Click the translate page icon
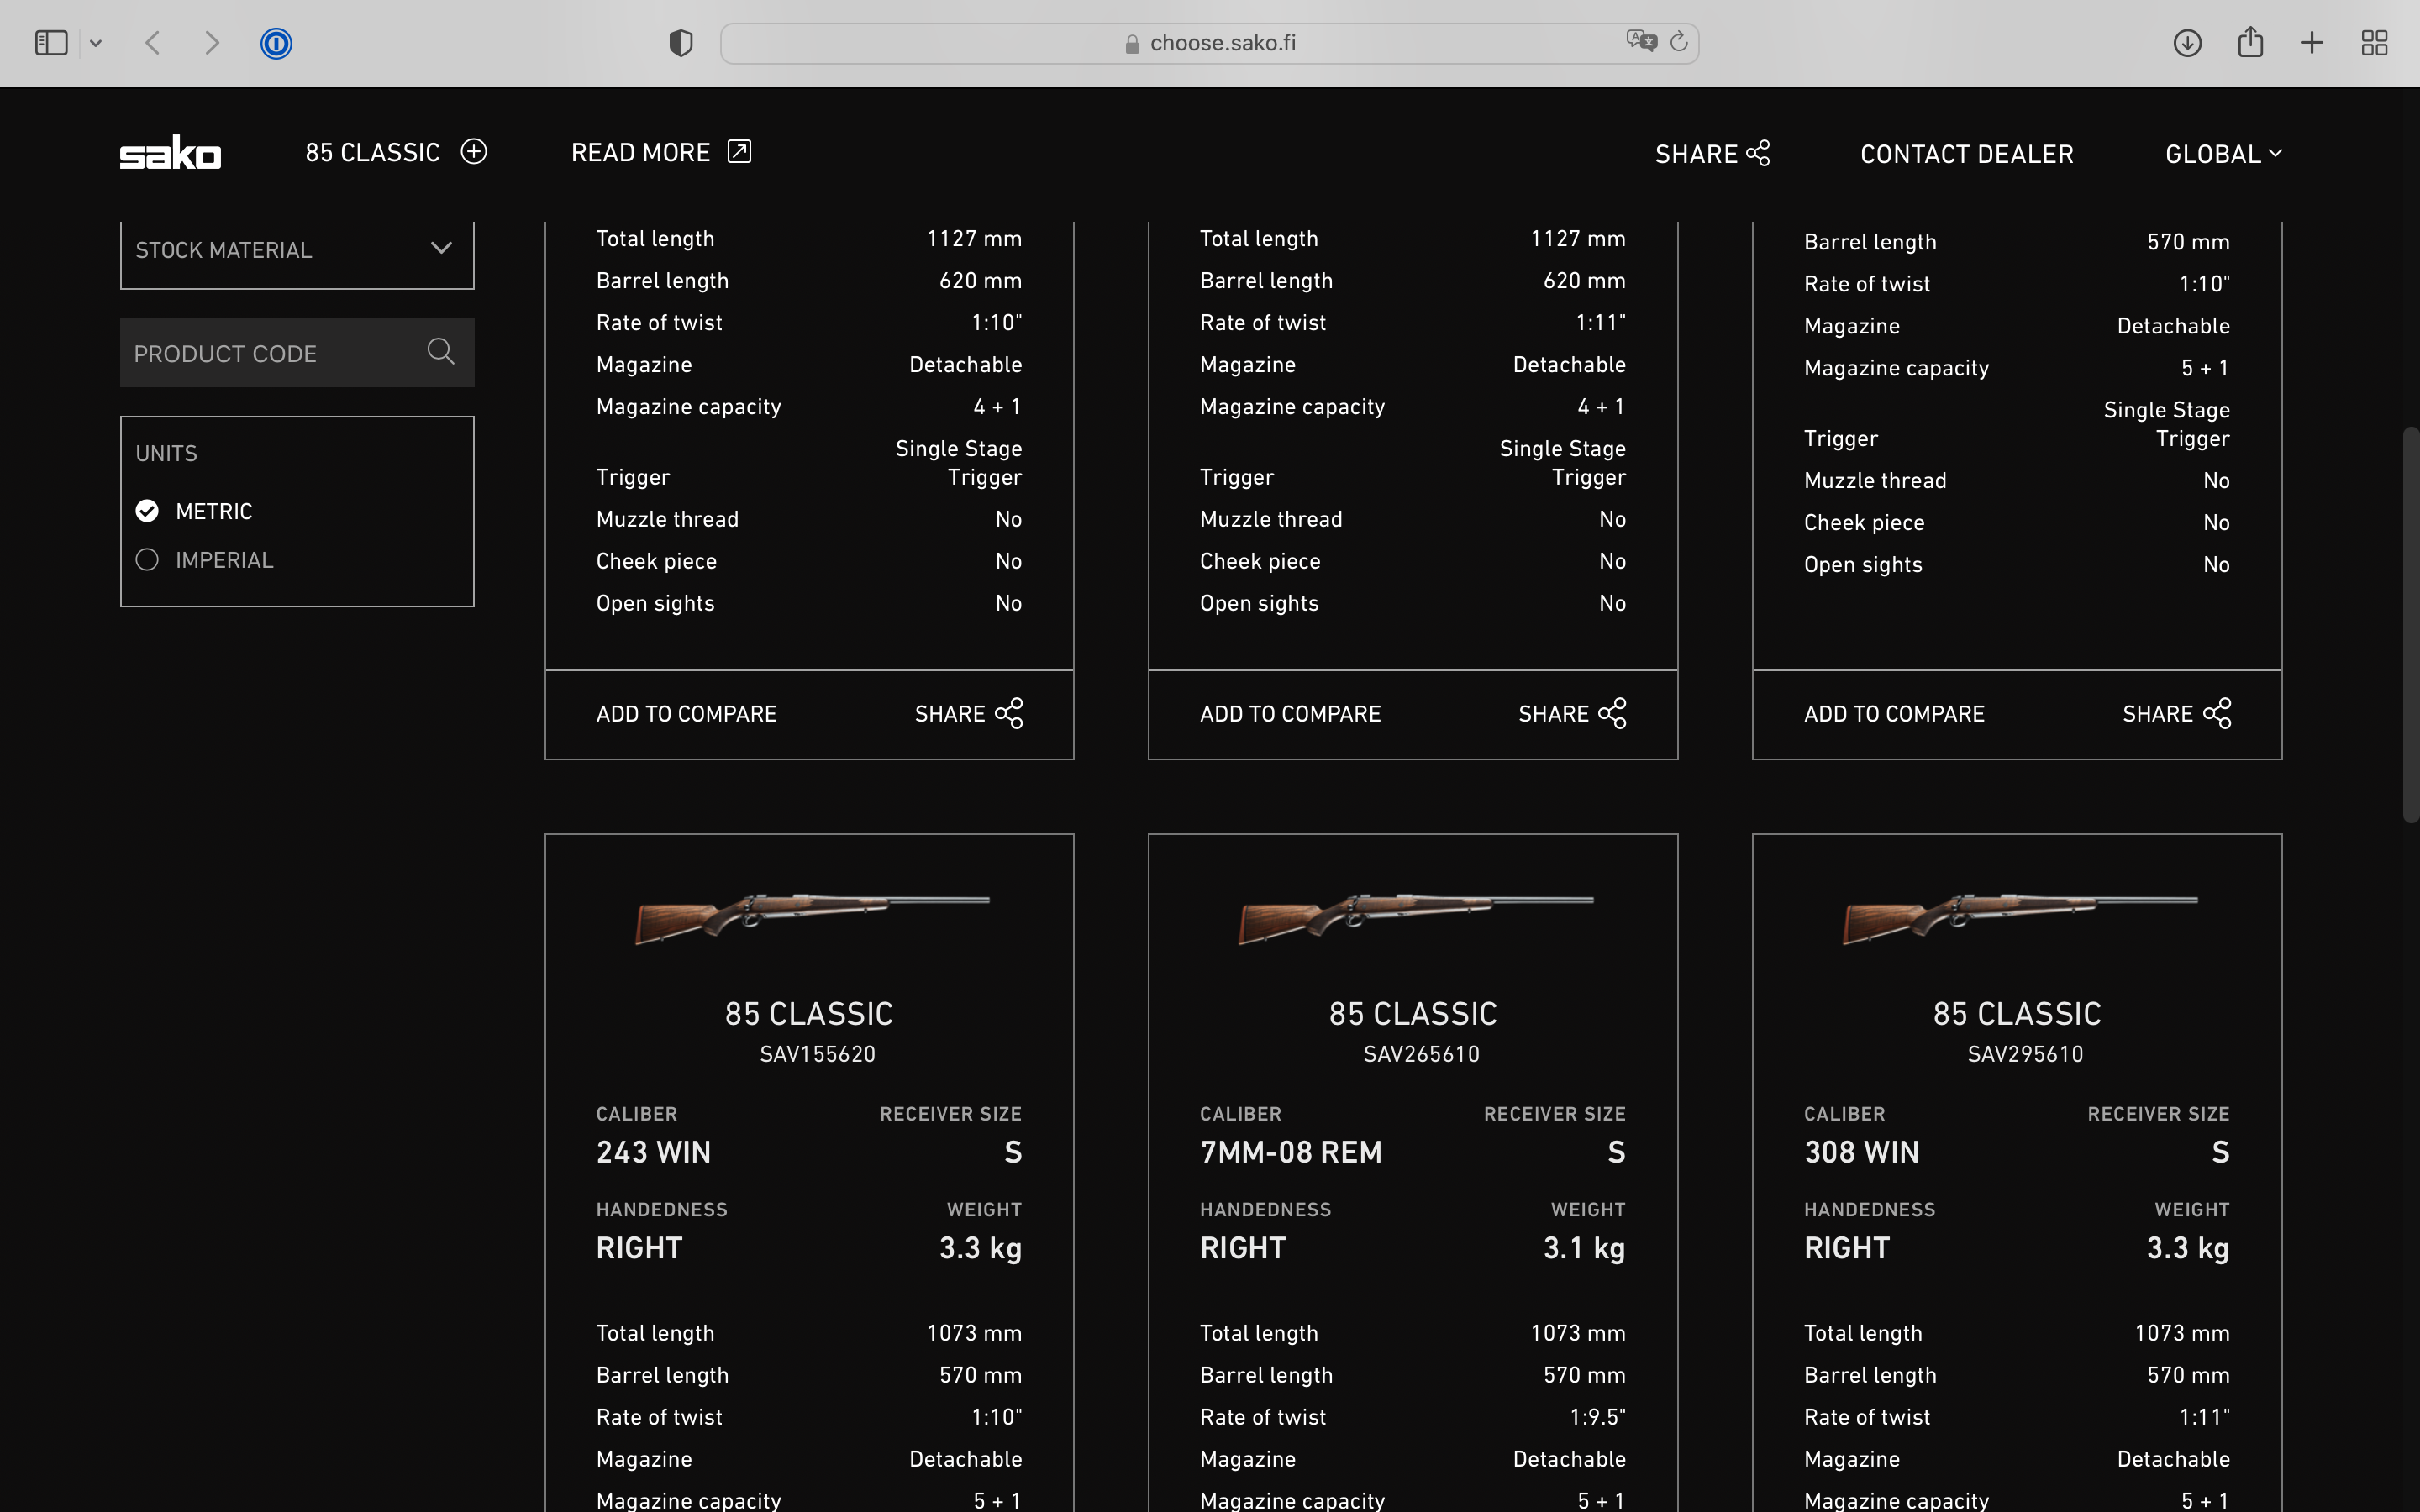 point(1641,41)
